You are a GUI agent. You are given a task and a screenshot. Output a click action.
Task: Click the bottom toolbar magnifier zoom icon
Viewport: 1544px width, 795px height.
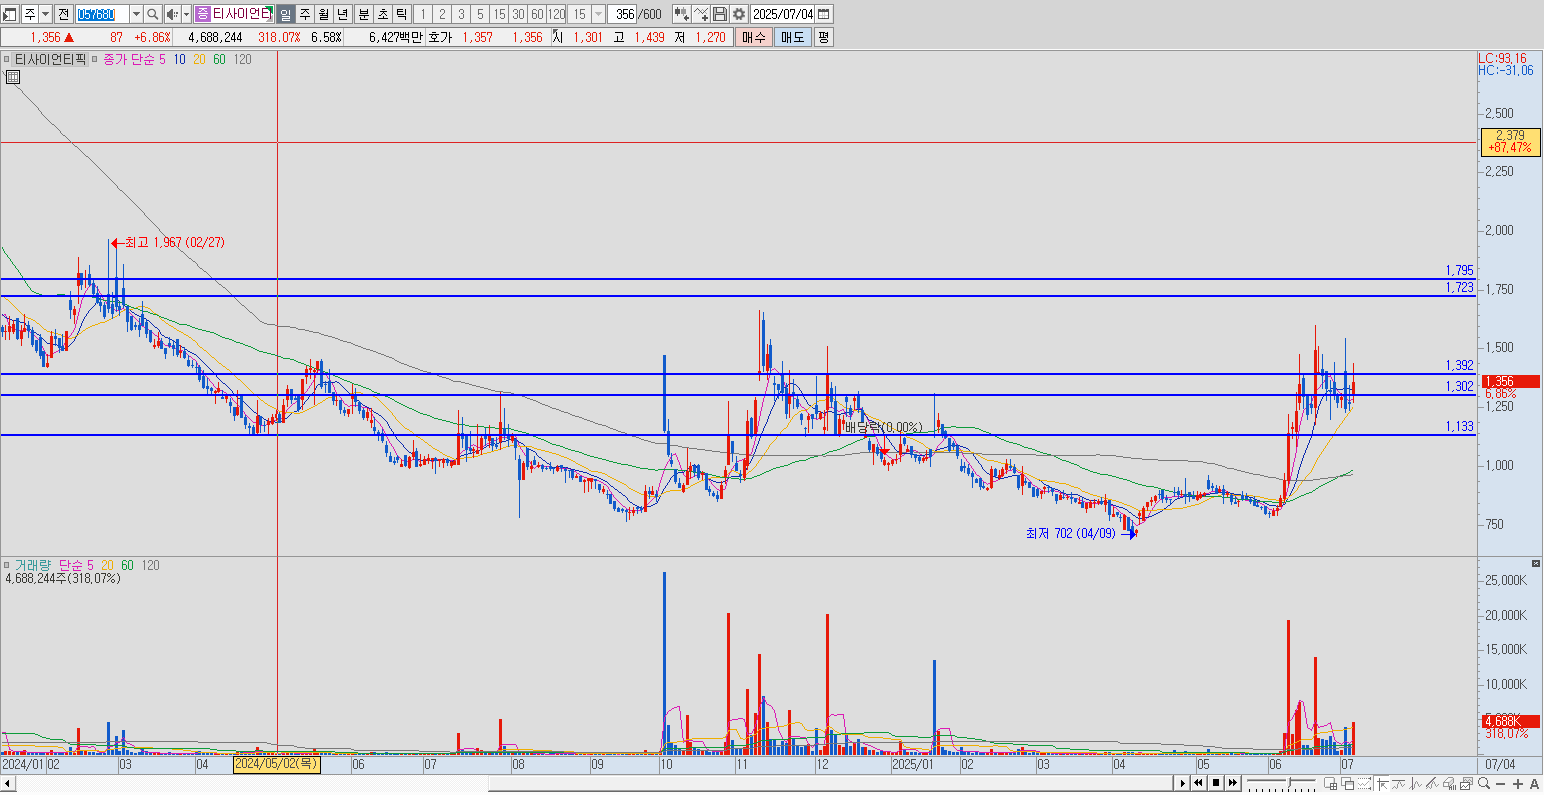tap(1483, 783)
